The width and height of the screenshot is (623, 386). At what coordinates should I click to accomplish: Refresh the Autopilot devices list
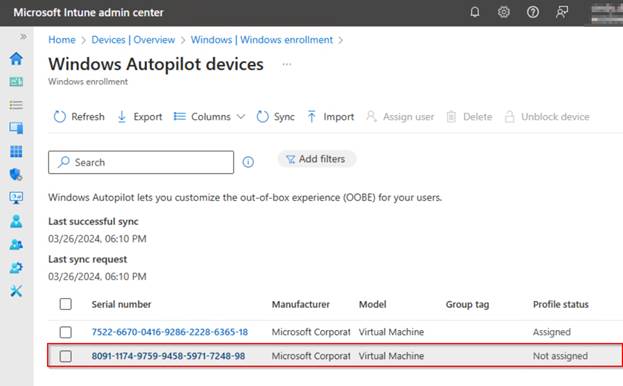click(x=79, y=117)
